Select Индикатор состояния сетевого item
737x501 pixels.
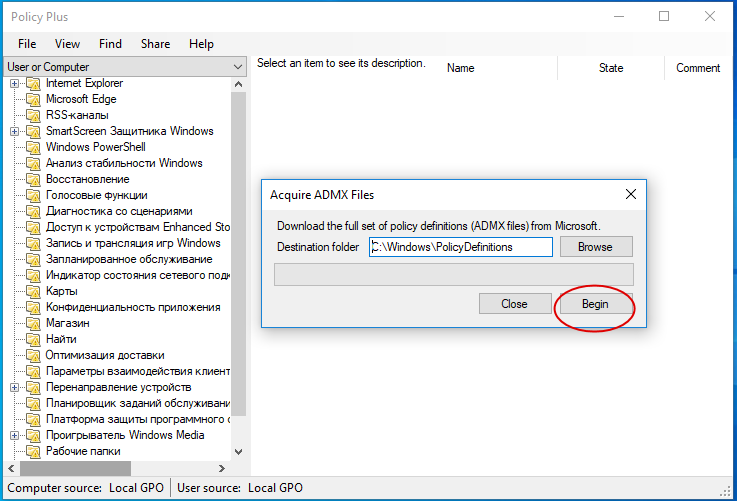(138, 275)
